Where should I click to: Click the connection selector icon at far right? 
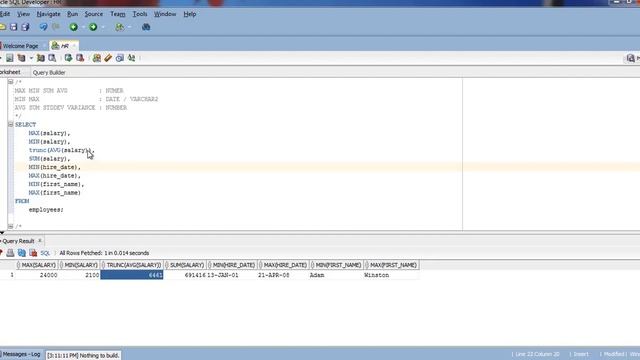[631, 58]
